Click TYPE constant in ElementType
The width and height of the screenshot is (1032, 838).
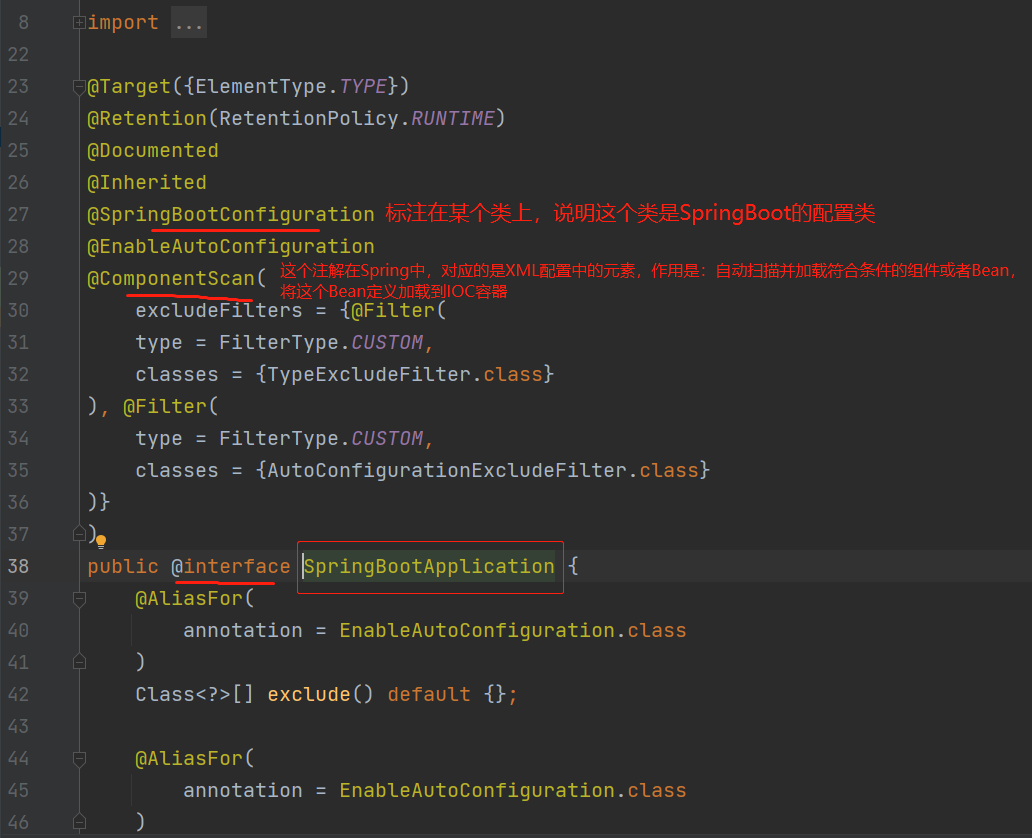[x=363, y=87]
